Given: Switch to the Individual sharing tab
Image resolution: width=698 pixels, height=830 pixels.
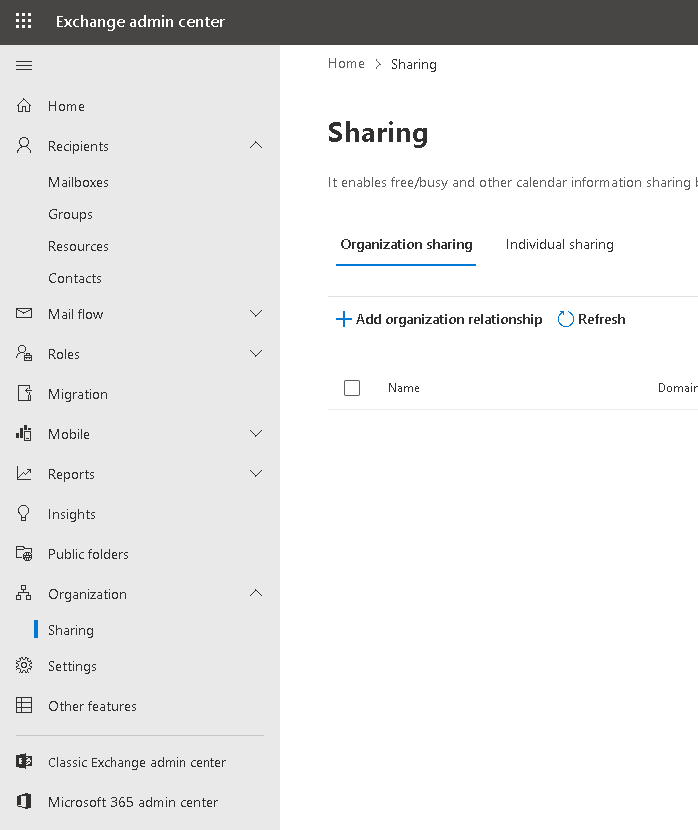Looking at the screenshot, I should point(559,243).
